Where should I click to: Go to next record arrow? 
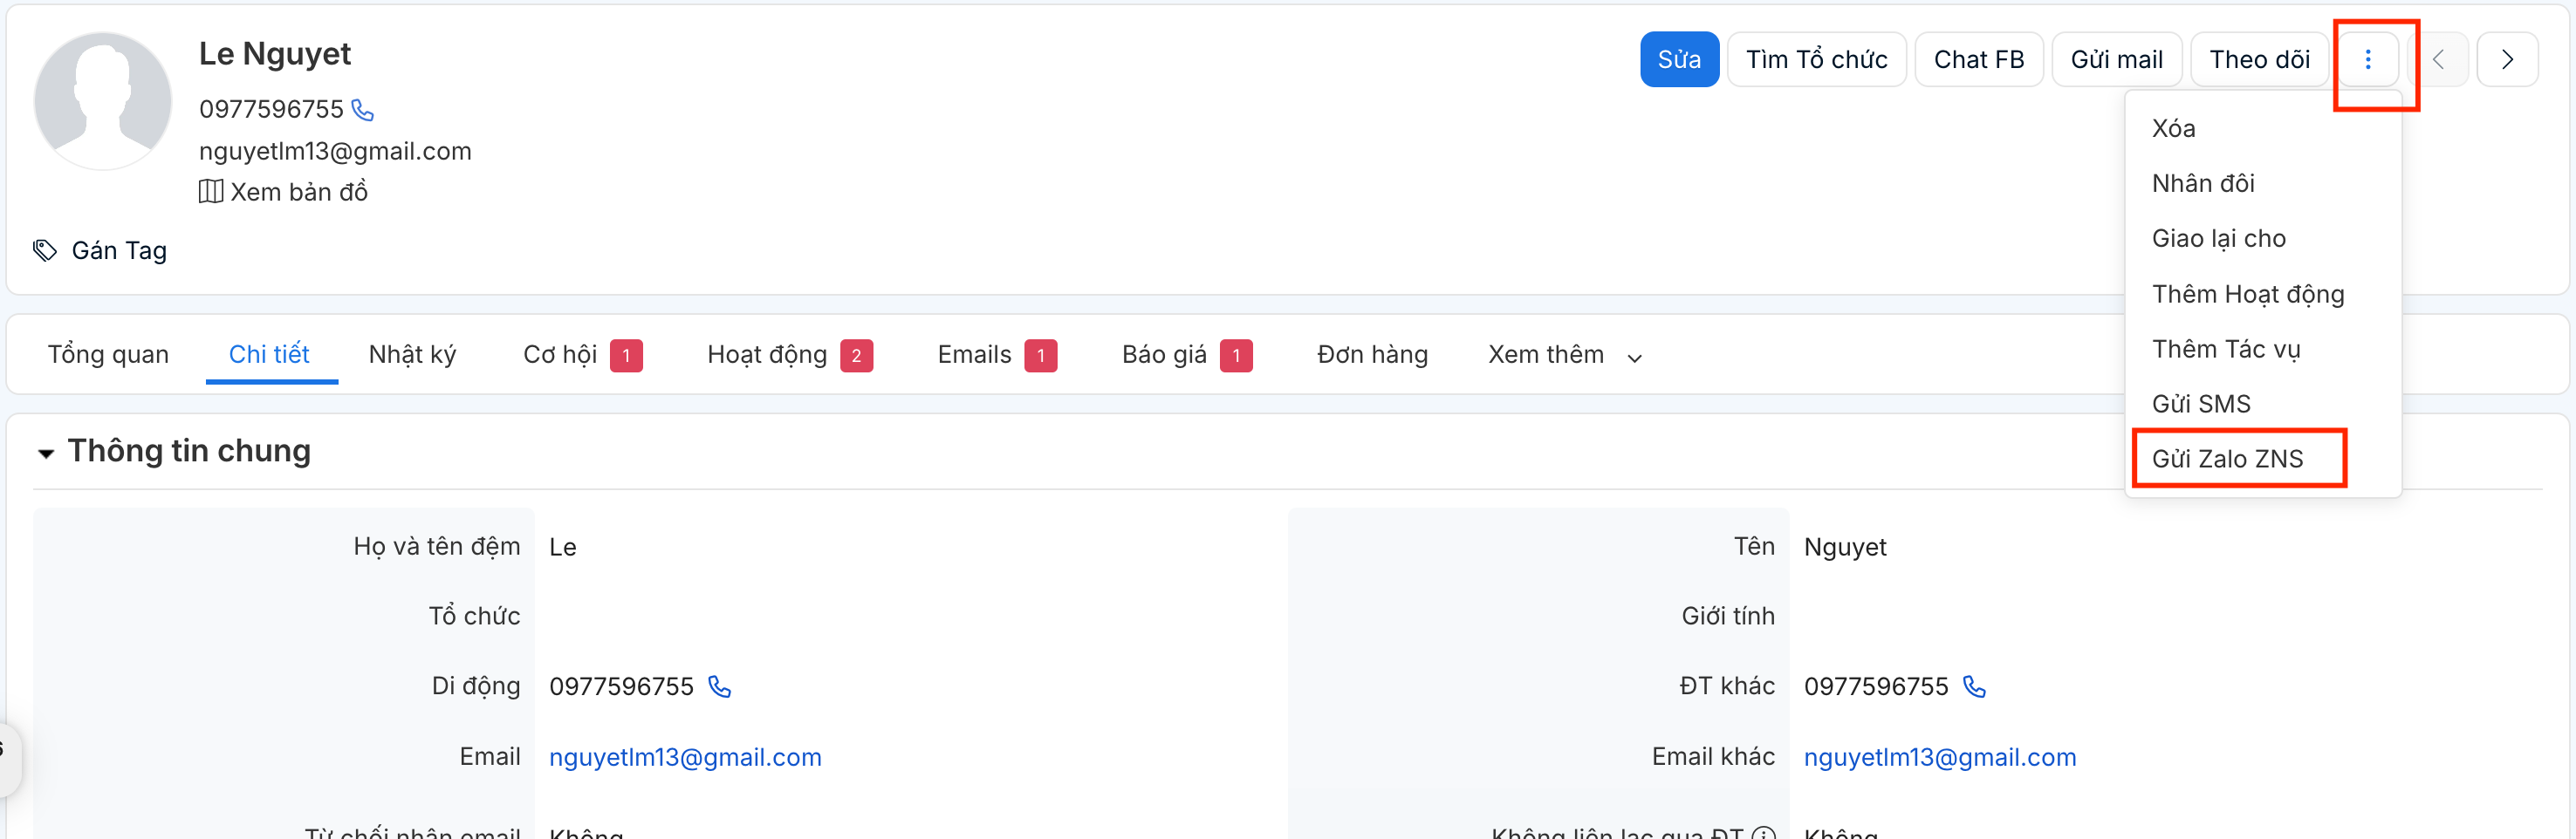(x=2506, y=60)
